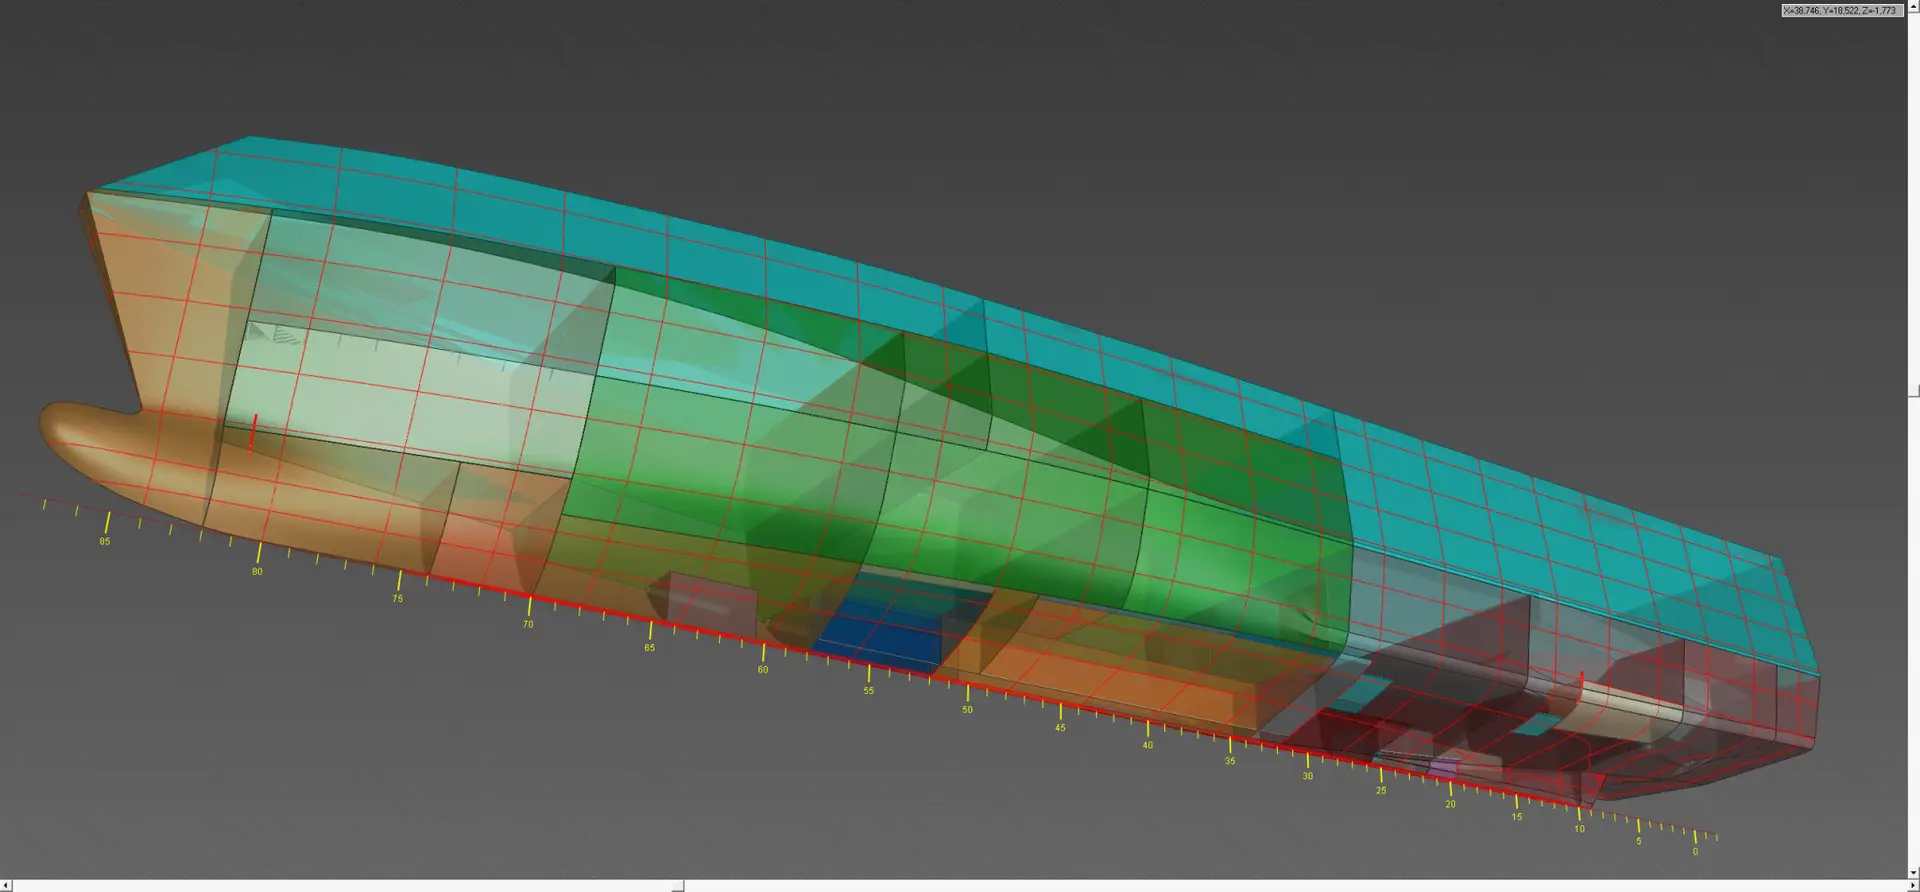The height and width of the screenshot is (892, 1920).
Task: Click the frame 45 marker label
Action: [1060, 728]
